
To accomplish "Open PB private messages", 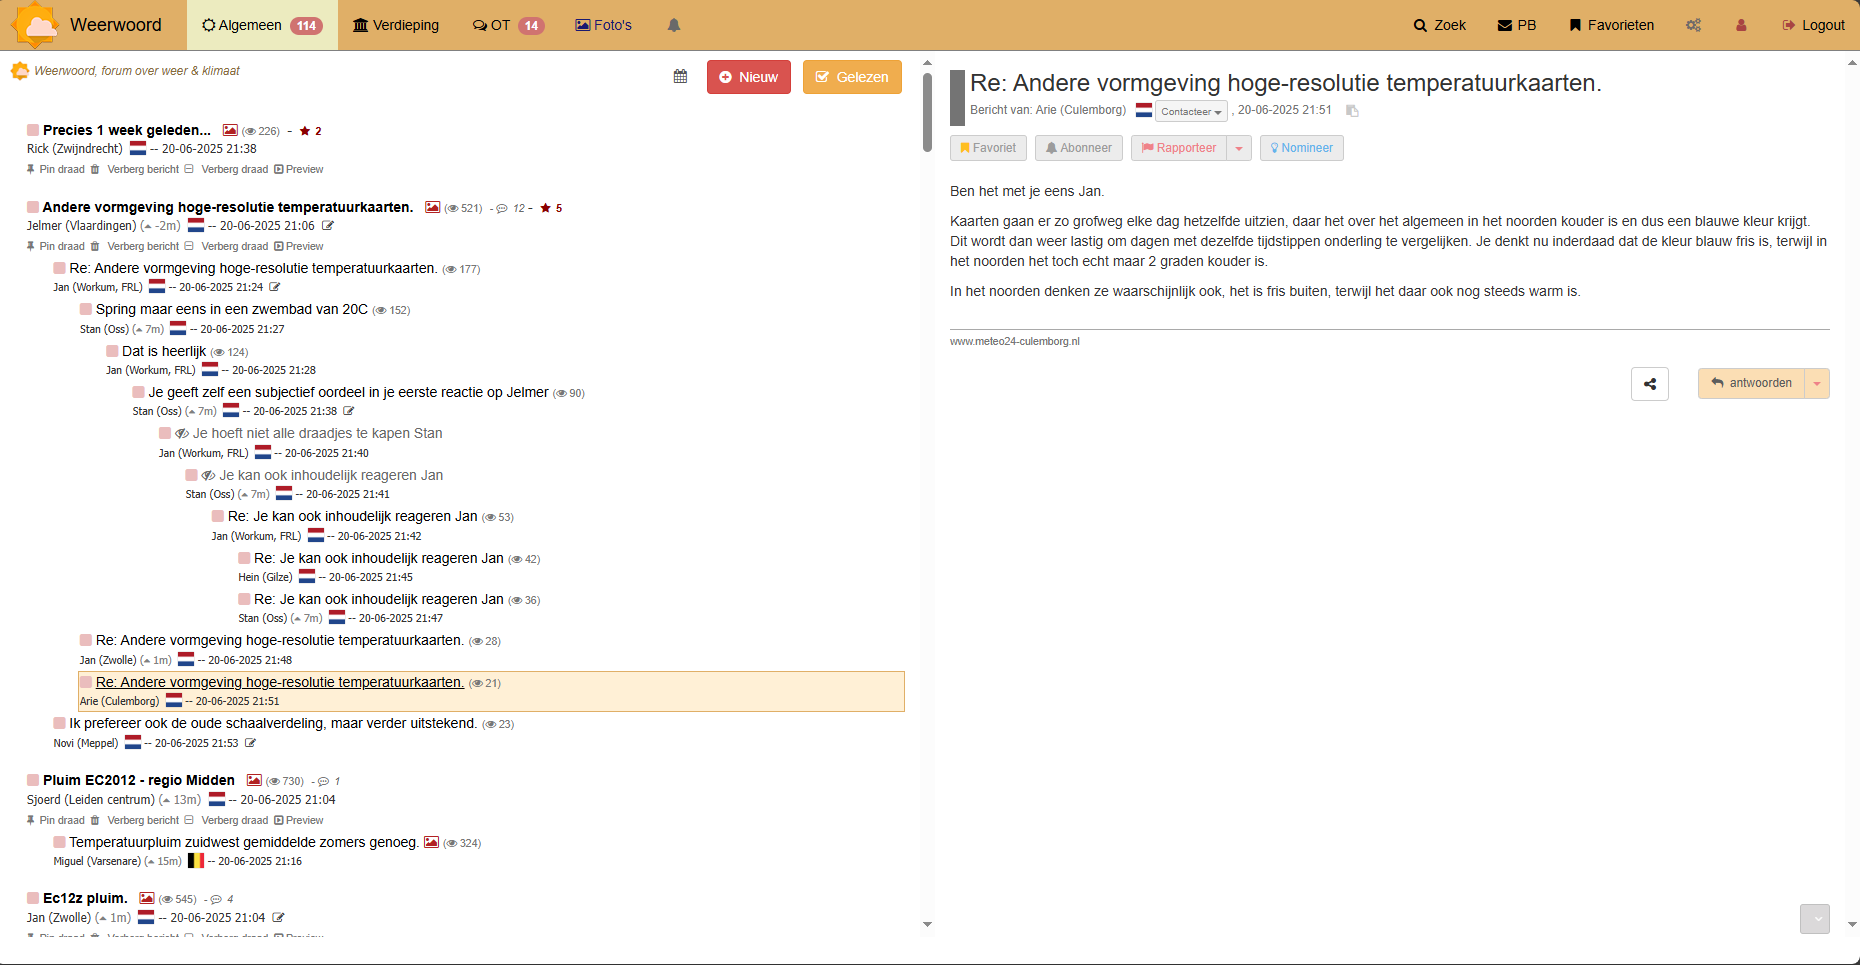I will click(1517, 25).
